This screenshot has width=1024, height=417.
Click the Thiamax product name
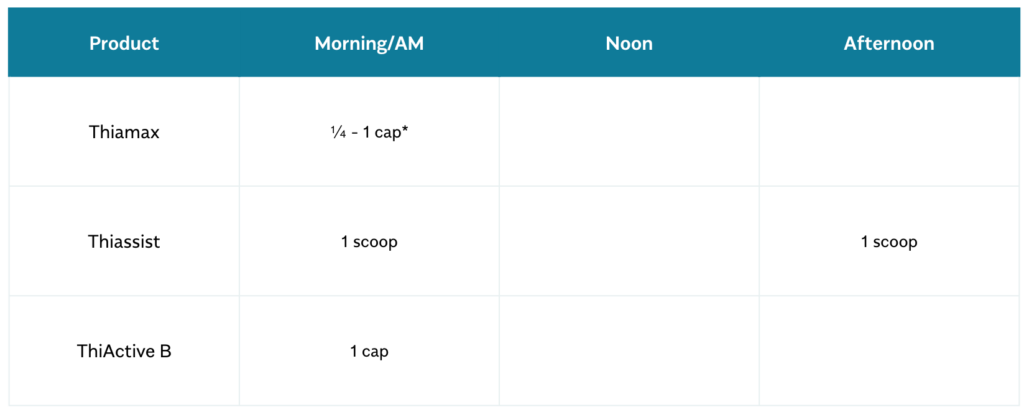click(x=124, y=132)
